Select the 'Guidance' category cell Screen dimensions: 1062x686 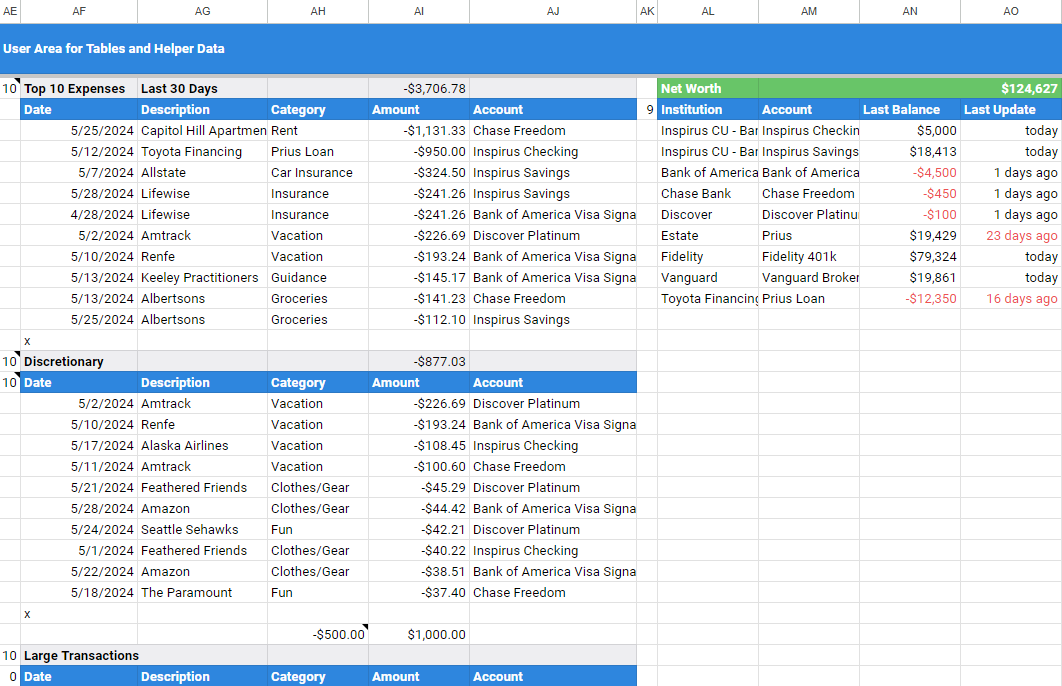[x=318, y=278]
